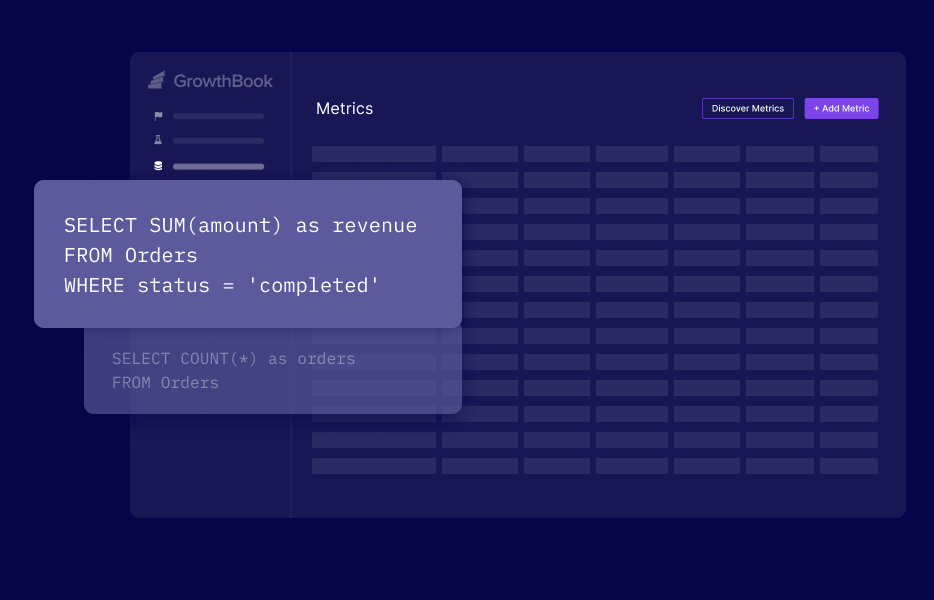
Task: Click the highlighted third sidebar navigation item
Action: pyautogui.click(x=218, y=166)
